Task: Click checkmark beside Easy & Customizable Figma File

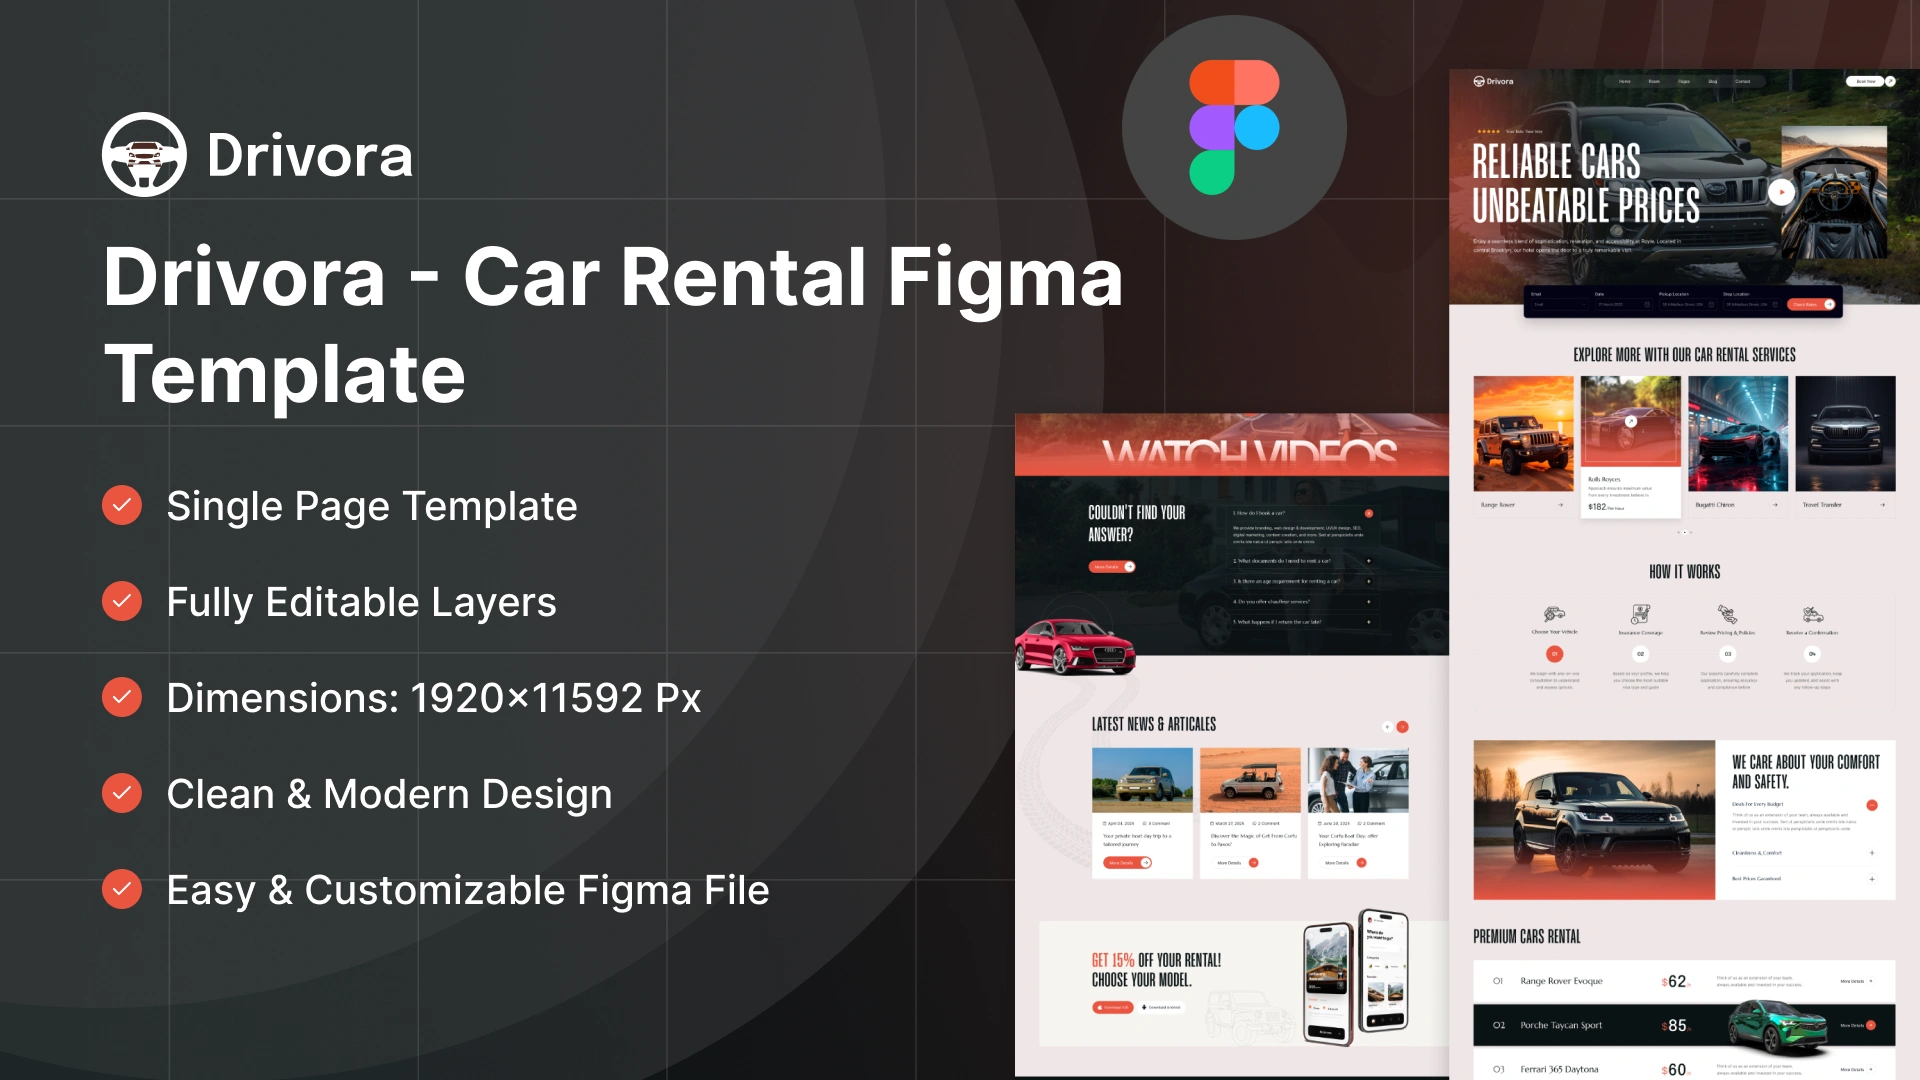Action: 122,889
